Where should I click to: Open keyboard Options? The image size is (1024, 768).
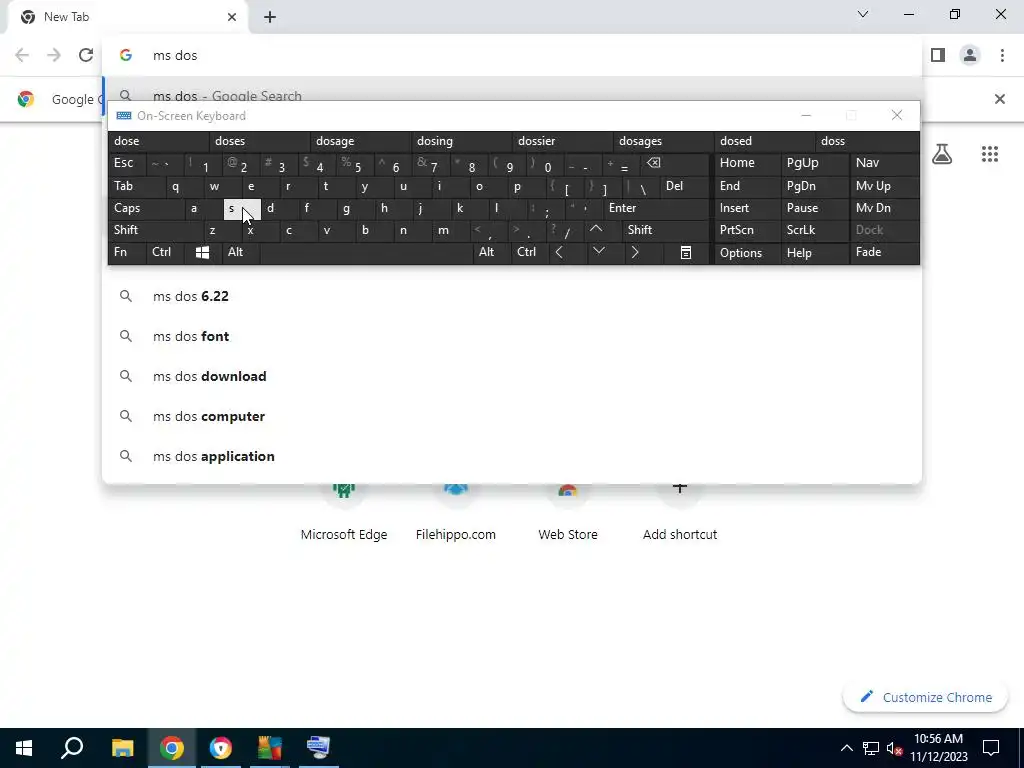pos(748,253)
